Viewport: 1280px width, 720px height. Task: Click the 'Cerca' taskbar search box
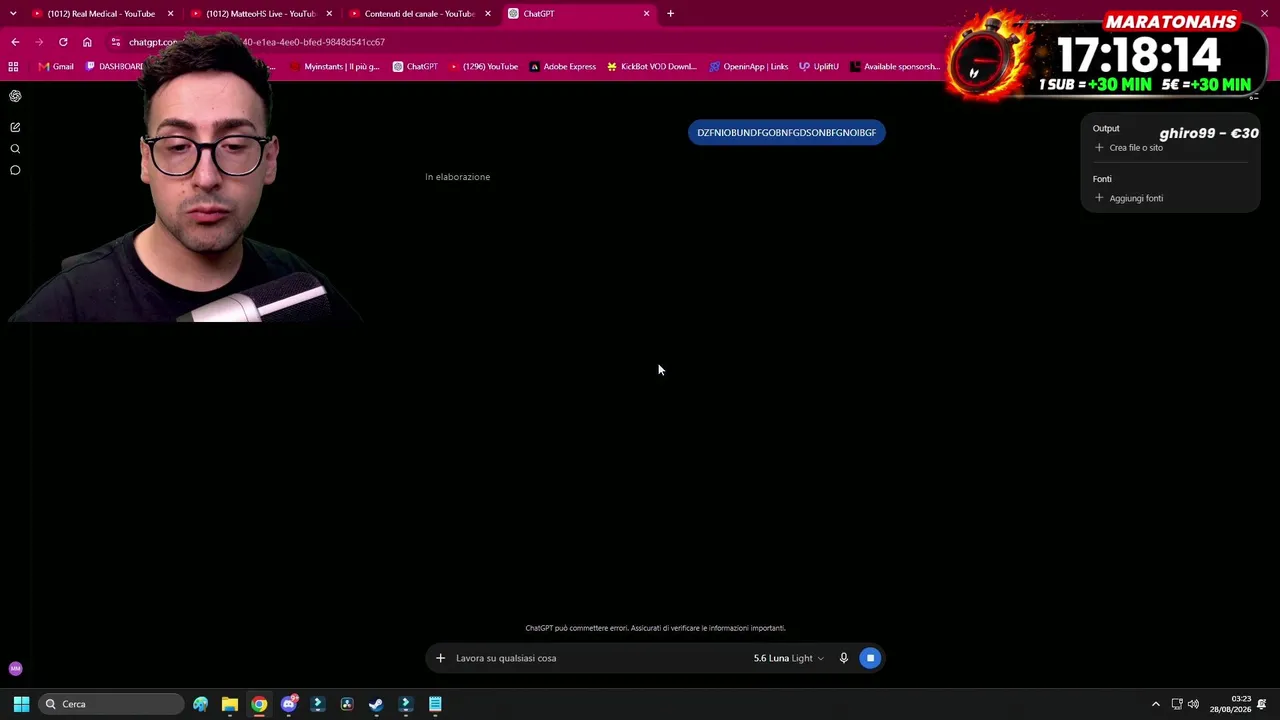111,704
